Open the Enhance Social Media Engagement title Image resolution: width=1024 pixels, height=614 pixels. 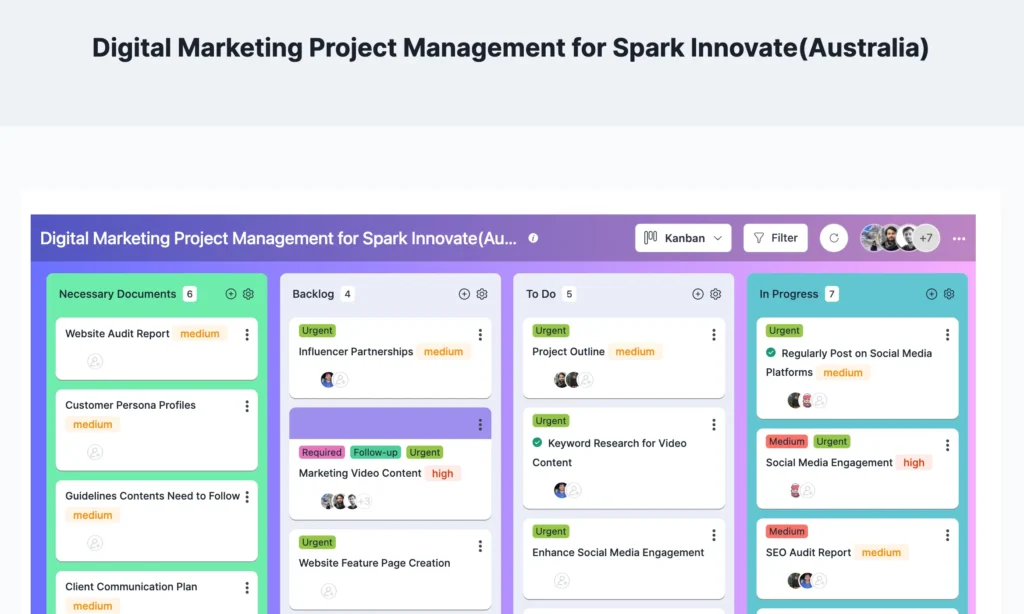click(618, 553)
